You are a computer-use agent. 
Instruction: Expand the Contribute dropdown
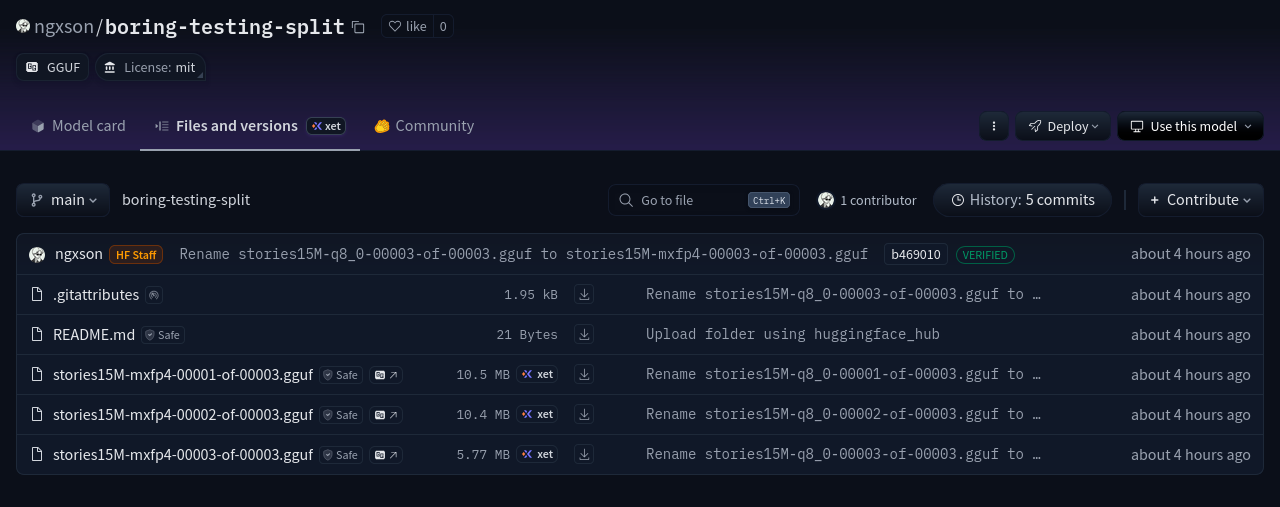[x=1200, y=200]
